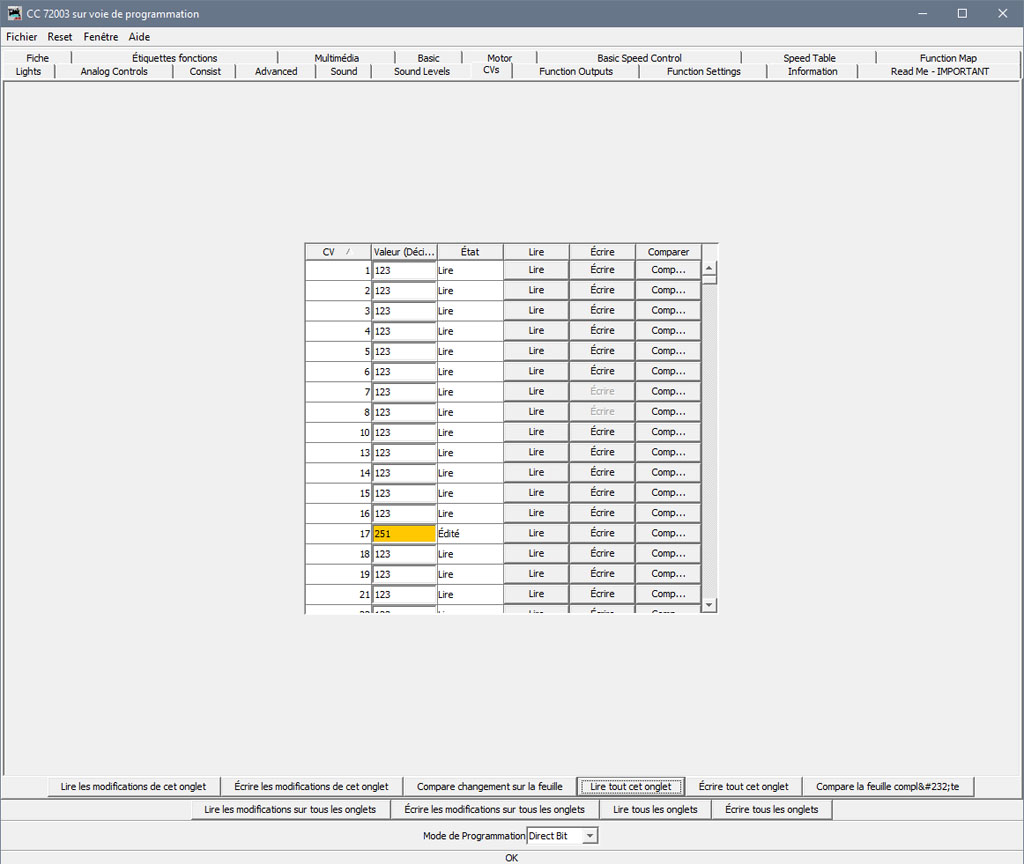Click the Valeur (Déci... column header
This screenshot has height=864, width=1024.
pos(404,252)
